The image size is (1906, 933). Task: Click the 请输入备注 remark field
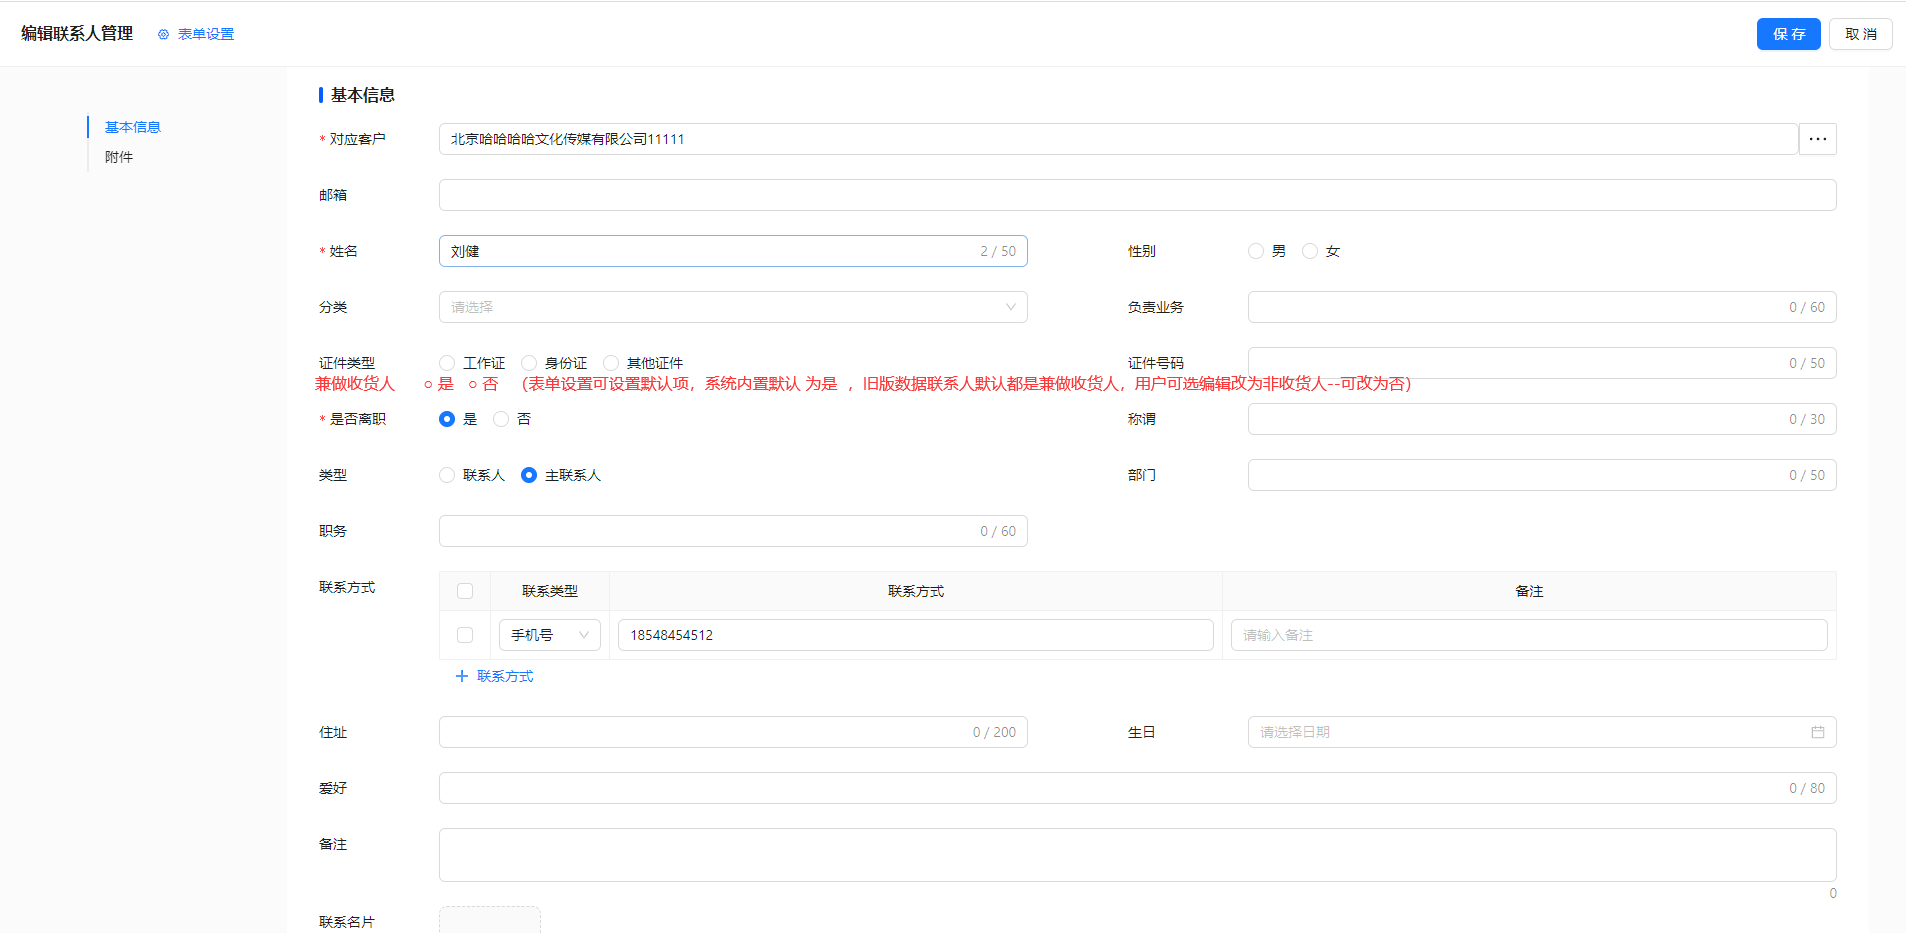pyautogui.click(x=1529, y=635)
